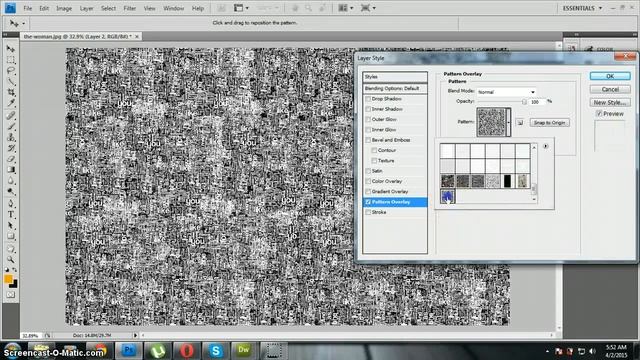
Task: Select the Eyedropper tool
Action: (11, 103)
